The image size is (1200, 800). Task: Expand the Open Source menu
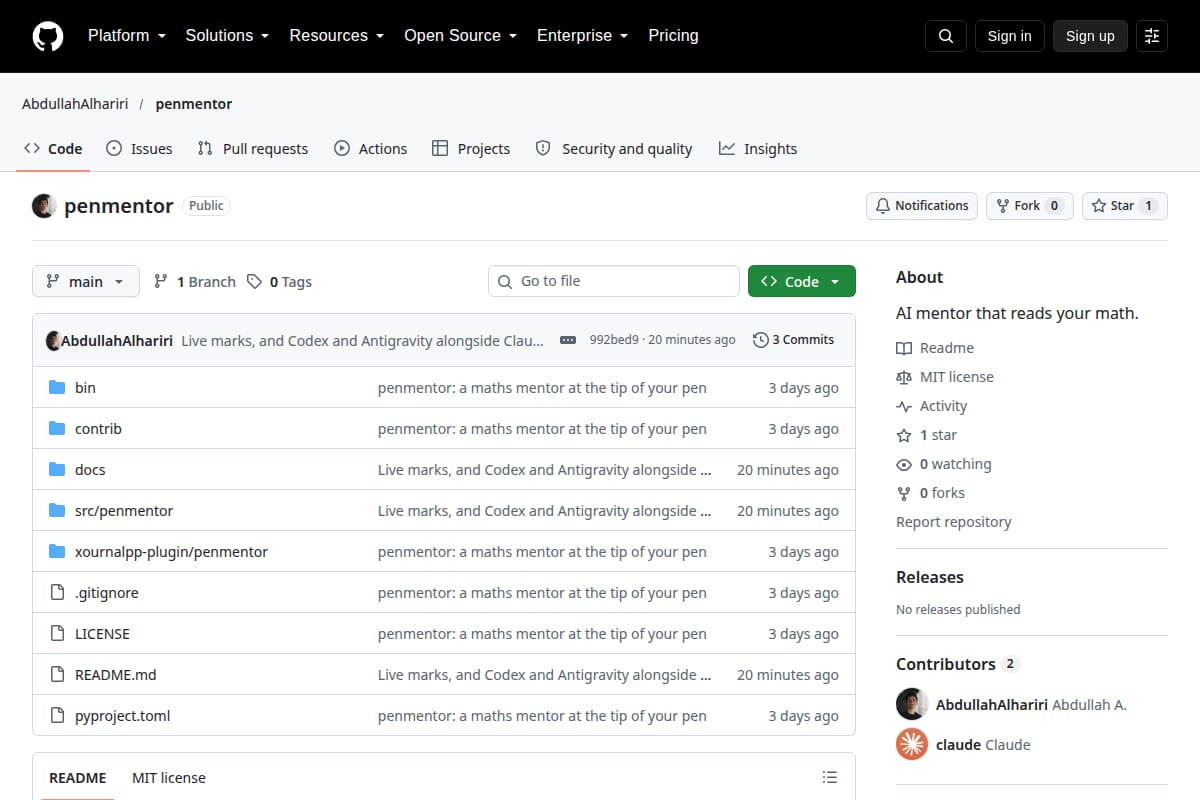coord(460,36)
